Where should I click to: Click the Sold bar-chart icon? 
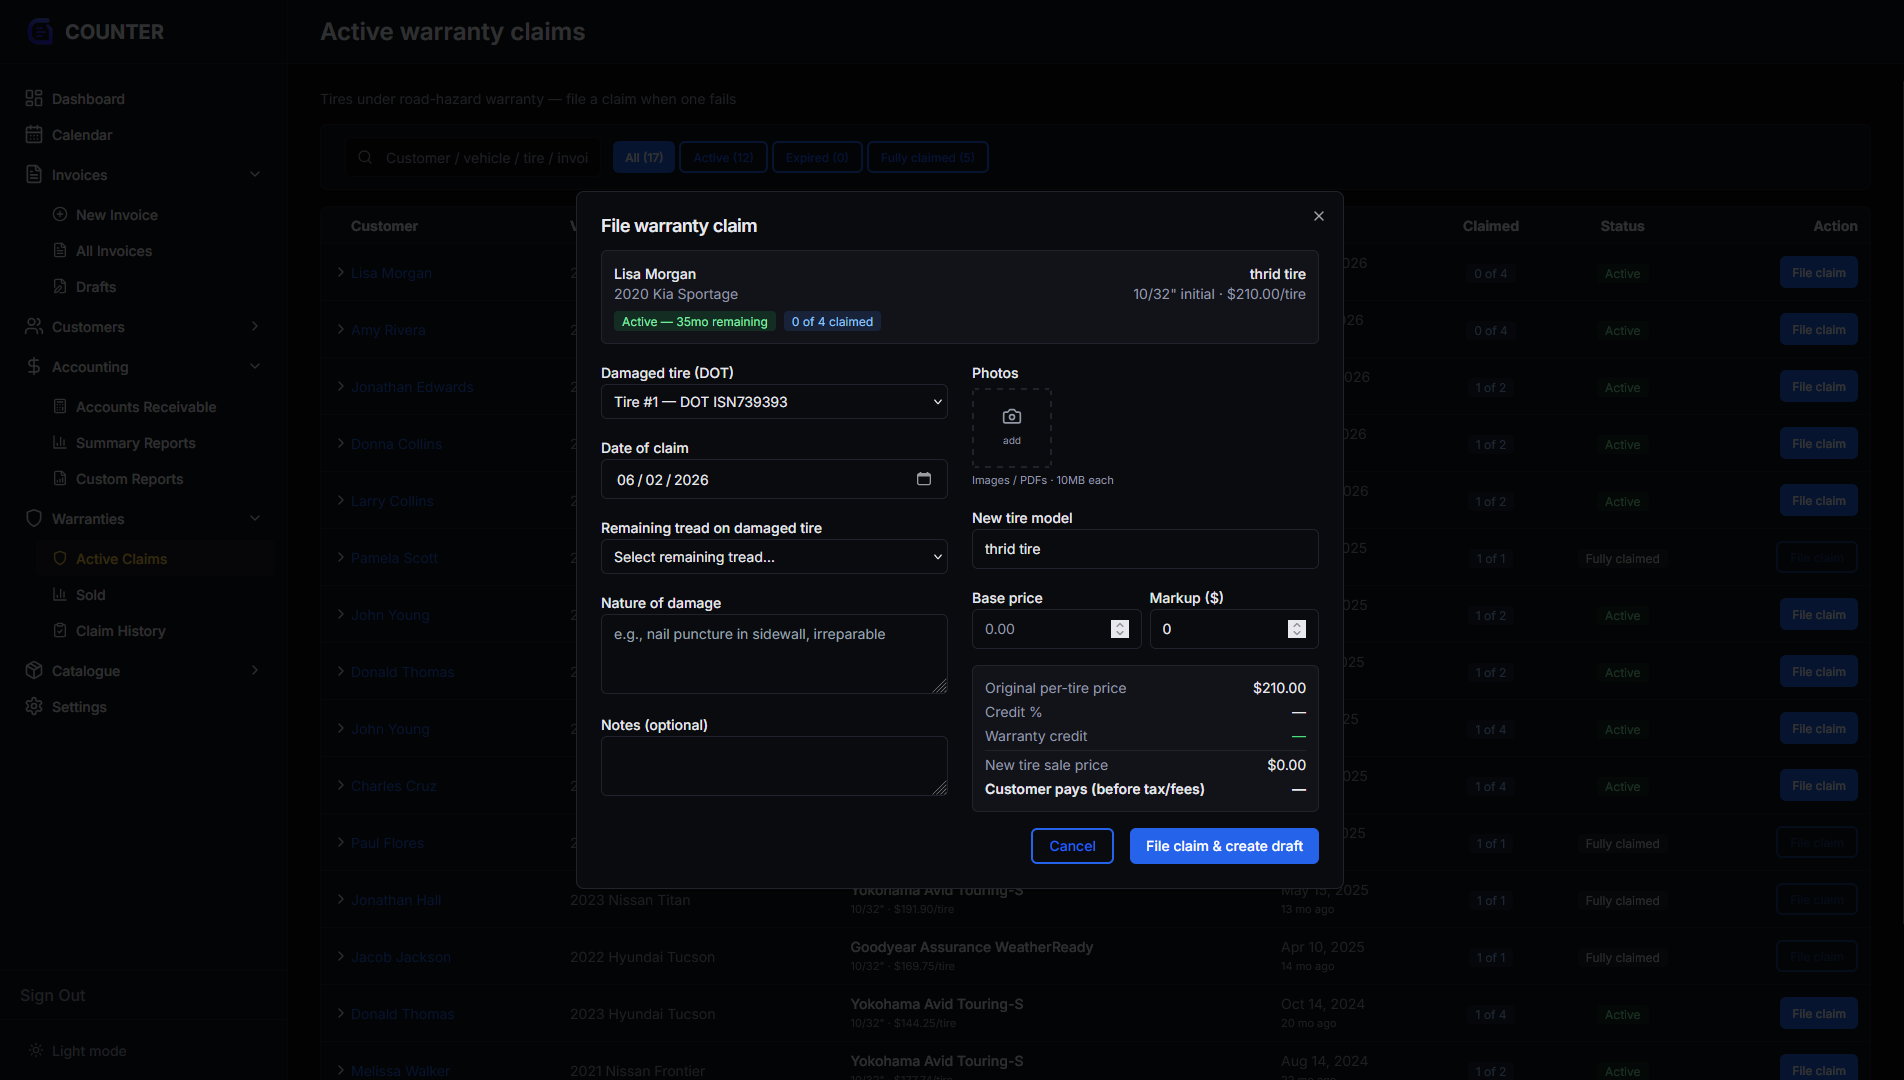[x=60, y=594]
